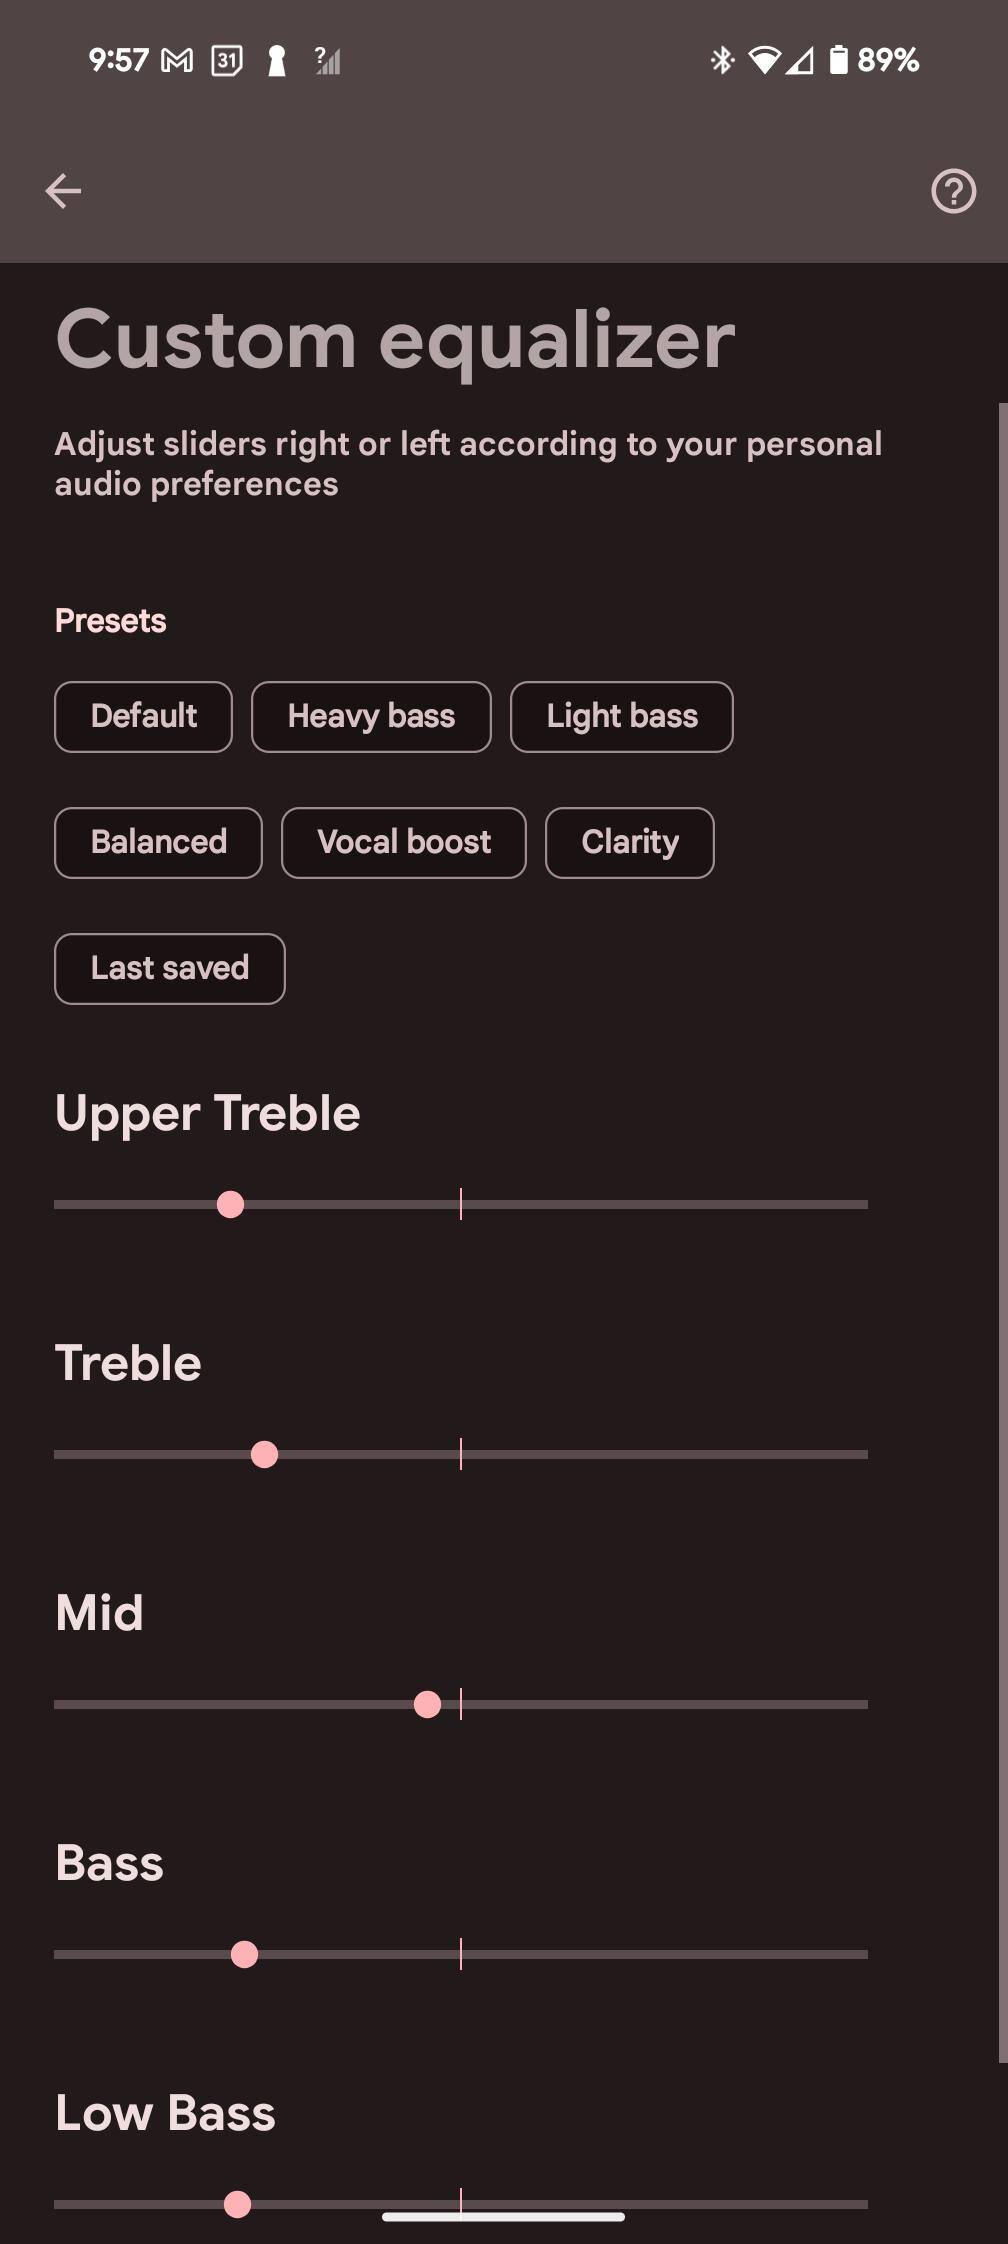Open the help question mark icon
The image size is (1008, 2244).
click(953, 190)
